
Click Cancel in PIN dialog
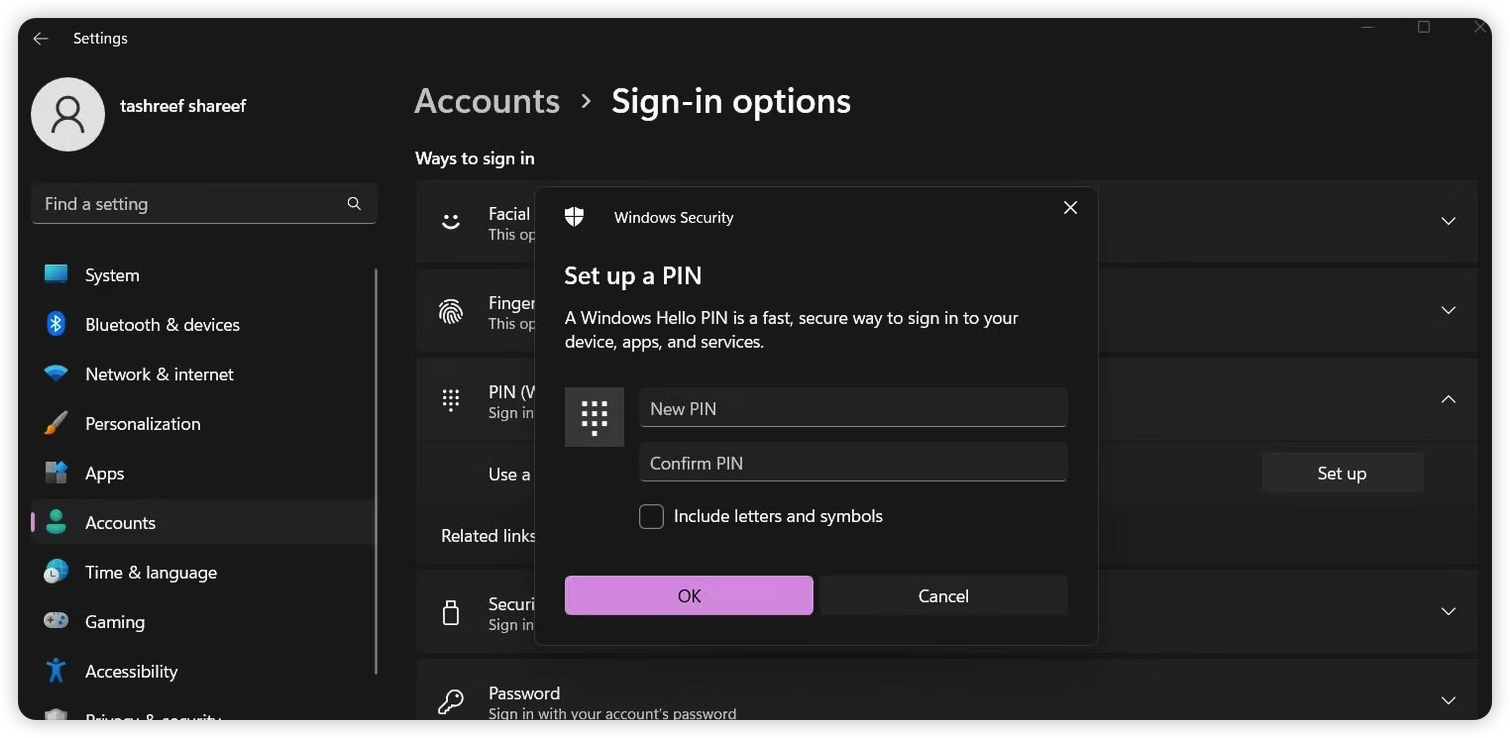[x=944, y=595]
